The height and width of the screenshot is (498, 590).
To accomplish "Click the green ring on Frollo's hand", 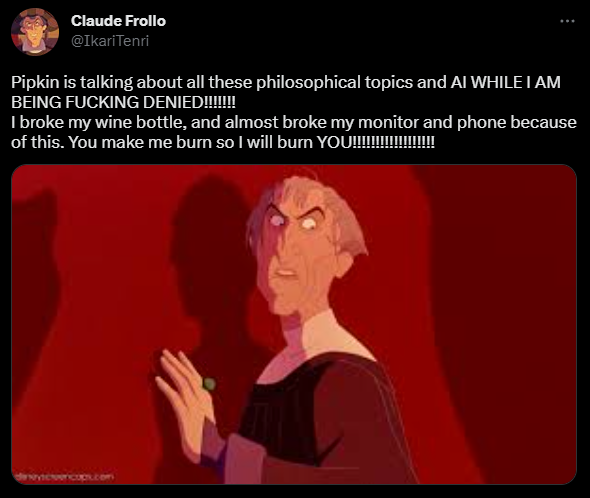I will point(209,384).
